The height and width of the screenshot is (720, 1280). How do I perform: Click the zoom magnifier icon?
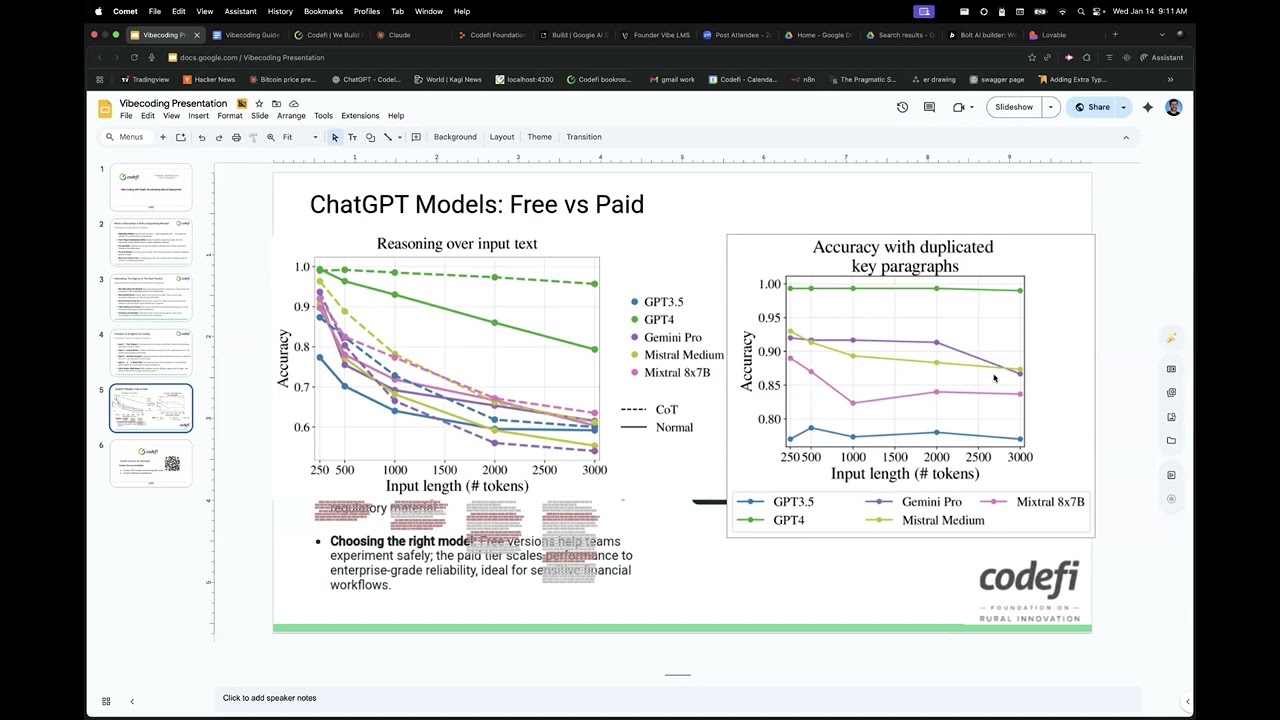(270, 137)
